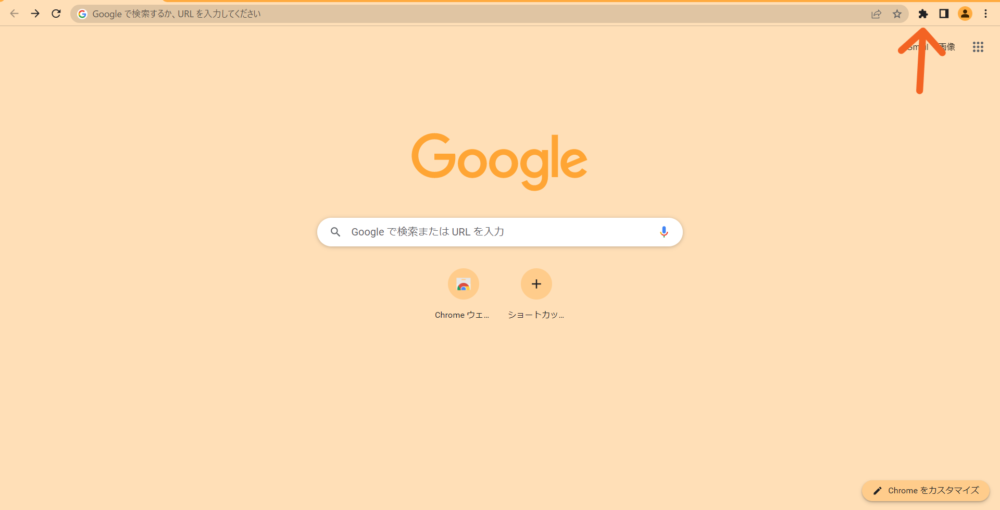The image size is (1000, 510).
Task: Click the search magnifier icon
Action: click(335, 232)
